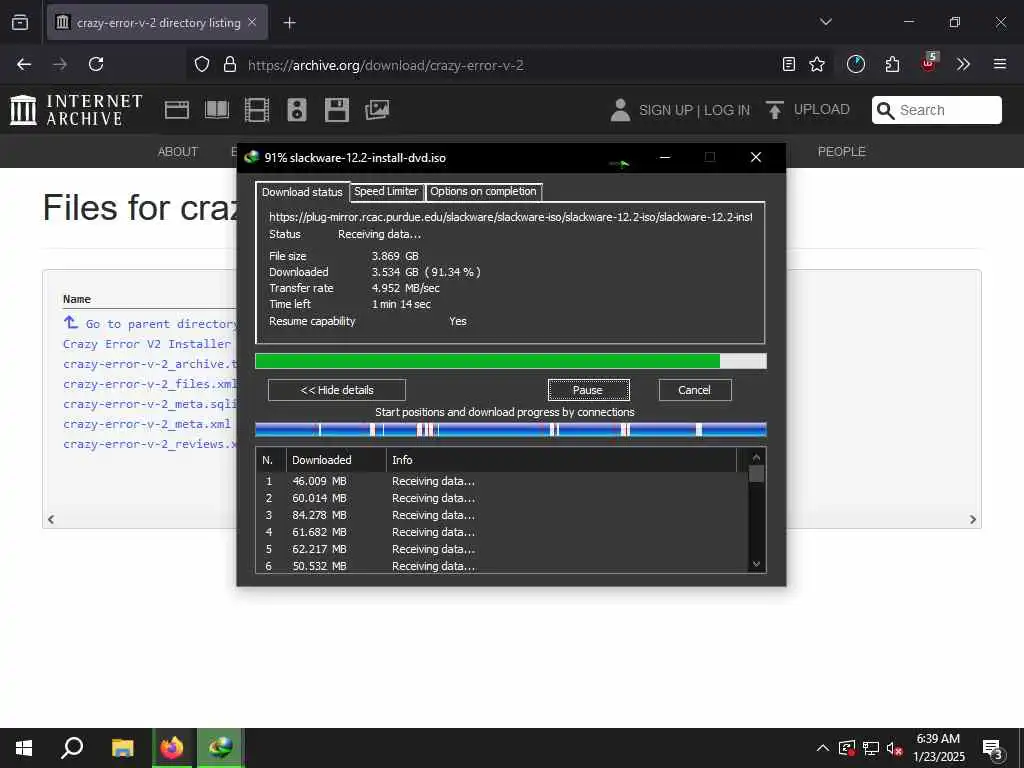Open the ABOUT menu item

178,152
